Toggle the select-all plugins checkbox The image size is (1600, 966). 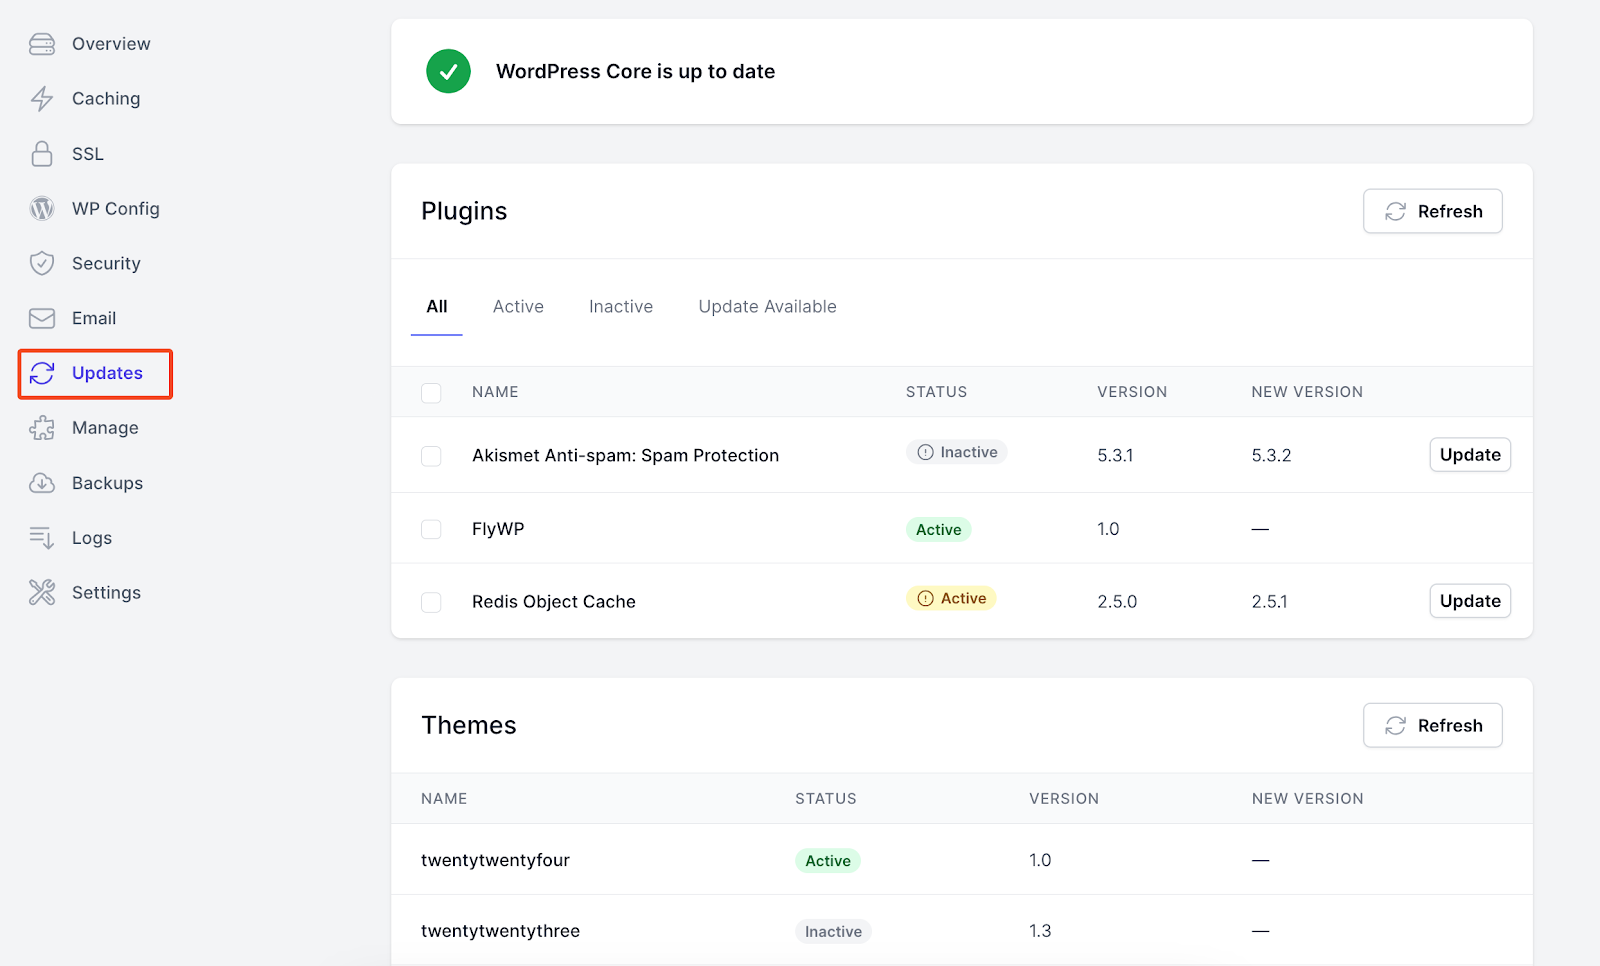pos(431,393)
